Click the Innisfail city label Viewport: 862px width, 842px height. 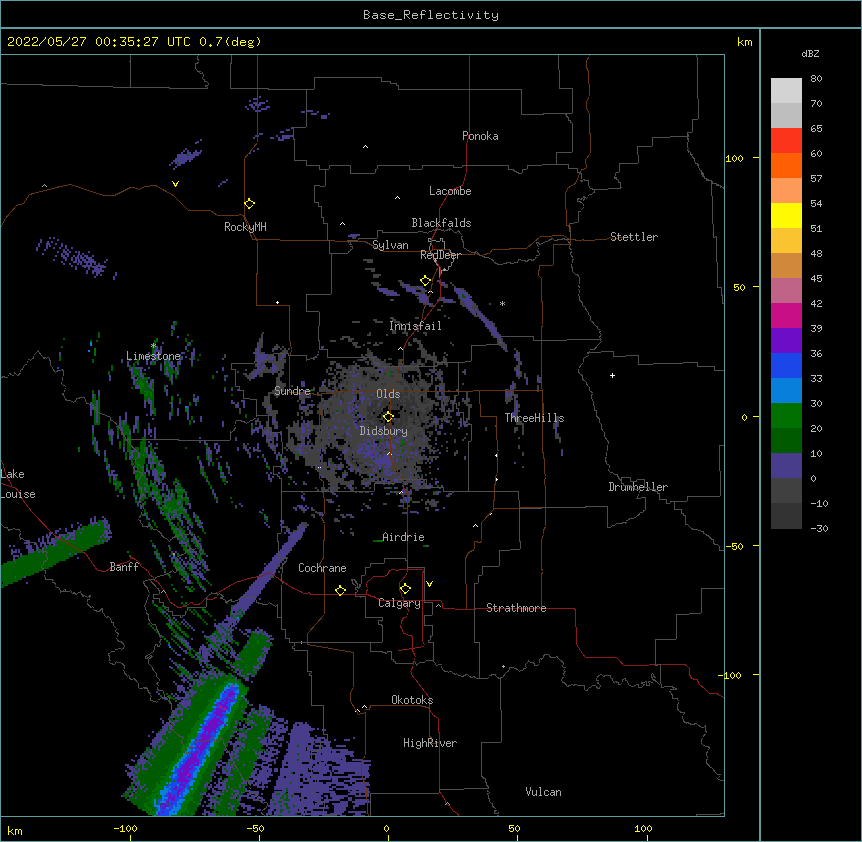point(415,326)
